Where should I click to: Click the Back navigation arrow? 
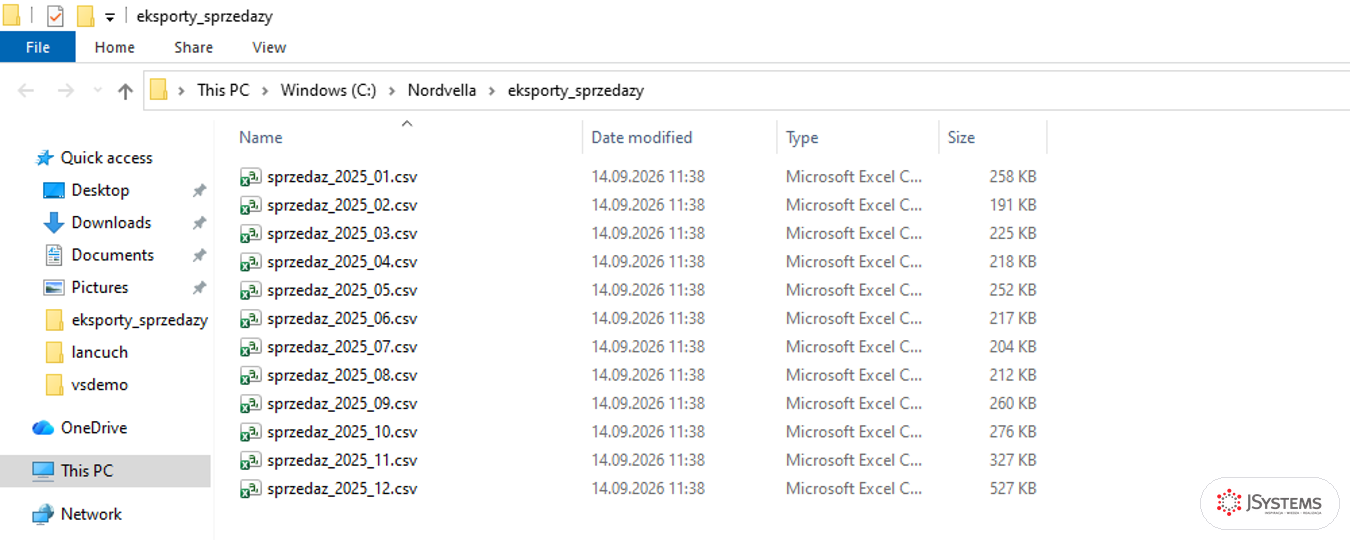tap(27, 90)
